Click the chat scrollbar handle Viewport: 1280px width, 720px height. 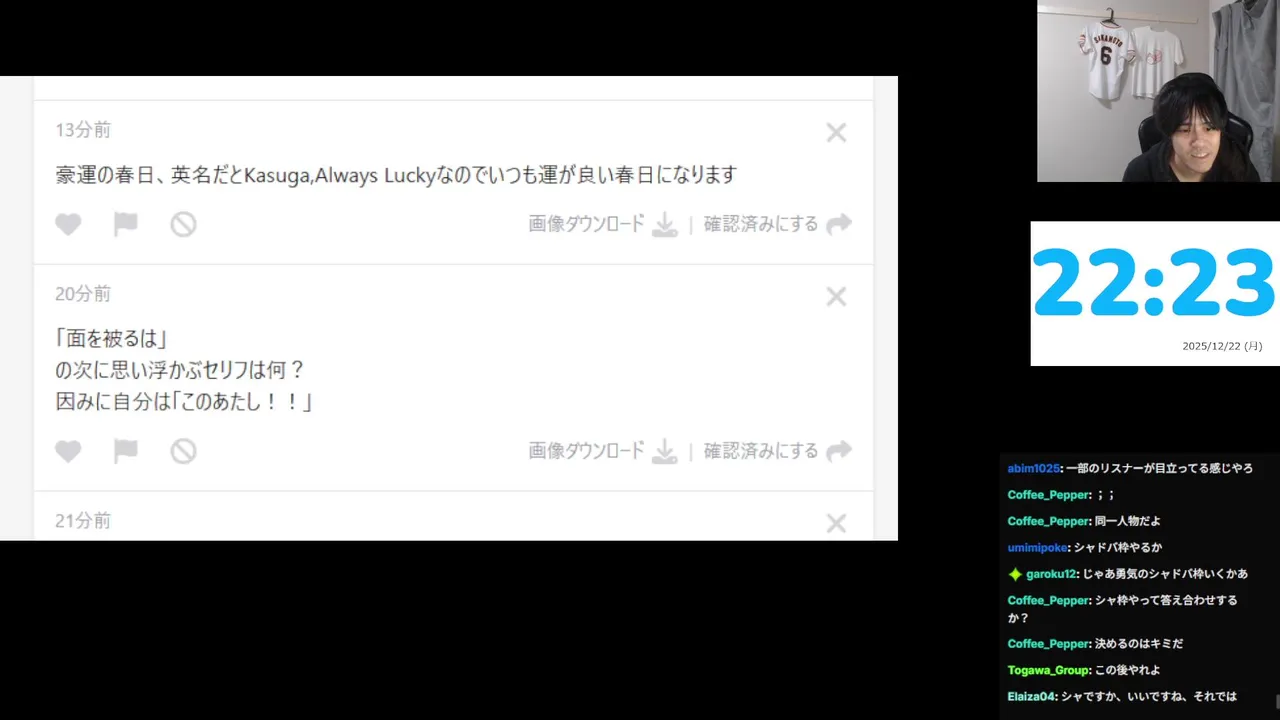tap(1276, 701)
